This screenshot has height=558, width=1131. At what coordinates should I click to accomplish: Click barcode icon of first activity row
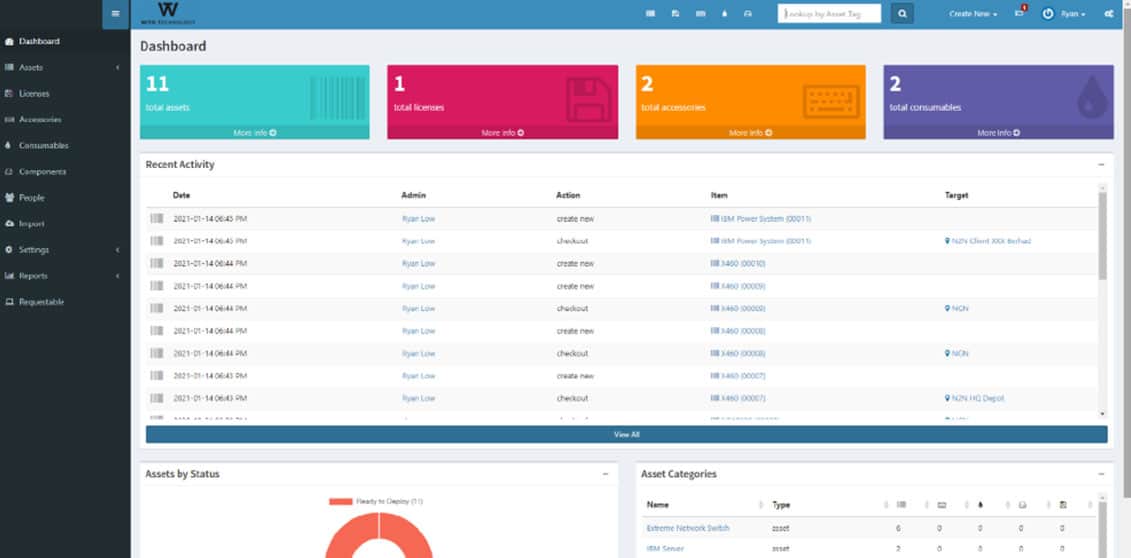(157, 218)
